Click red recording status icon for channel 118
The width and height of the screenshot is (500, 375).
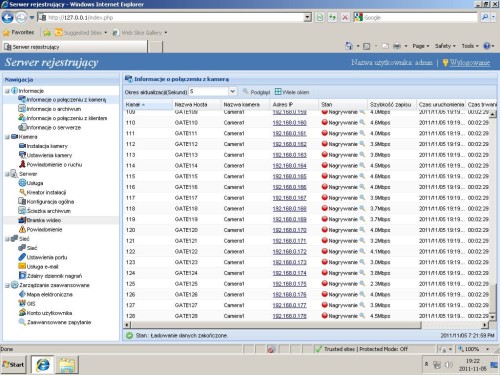(324, 208)
